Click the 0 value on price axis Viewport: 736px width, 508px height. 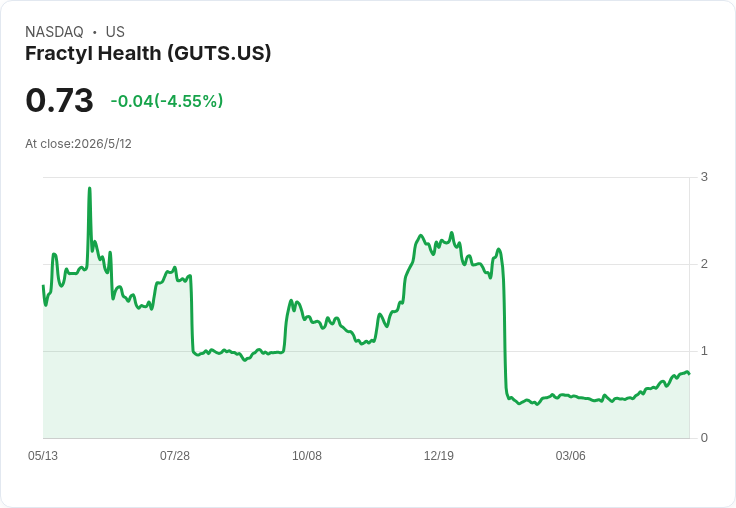click(704, 438)
